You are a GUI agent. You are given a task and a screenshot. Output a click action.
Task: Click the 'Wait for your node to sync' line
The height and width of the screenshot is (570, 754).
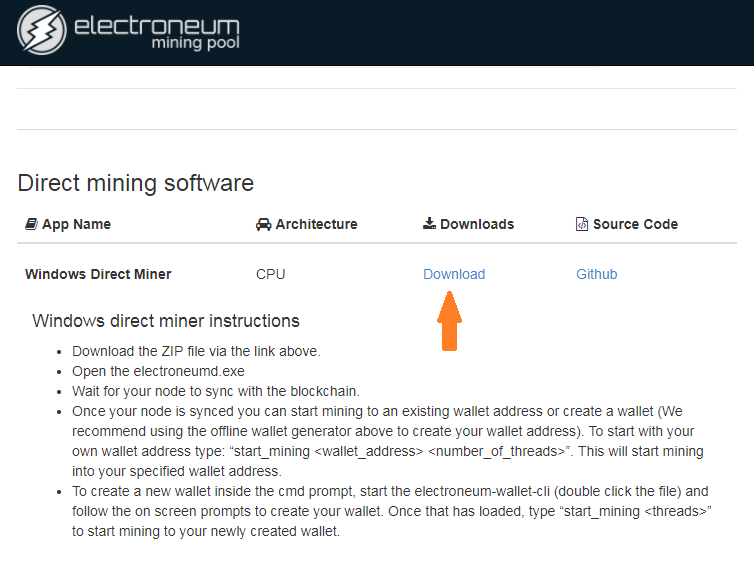(x=216, y=391)
